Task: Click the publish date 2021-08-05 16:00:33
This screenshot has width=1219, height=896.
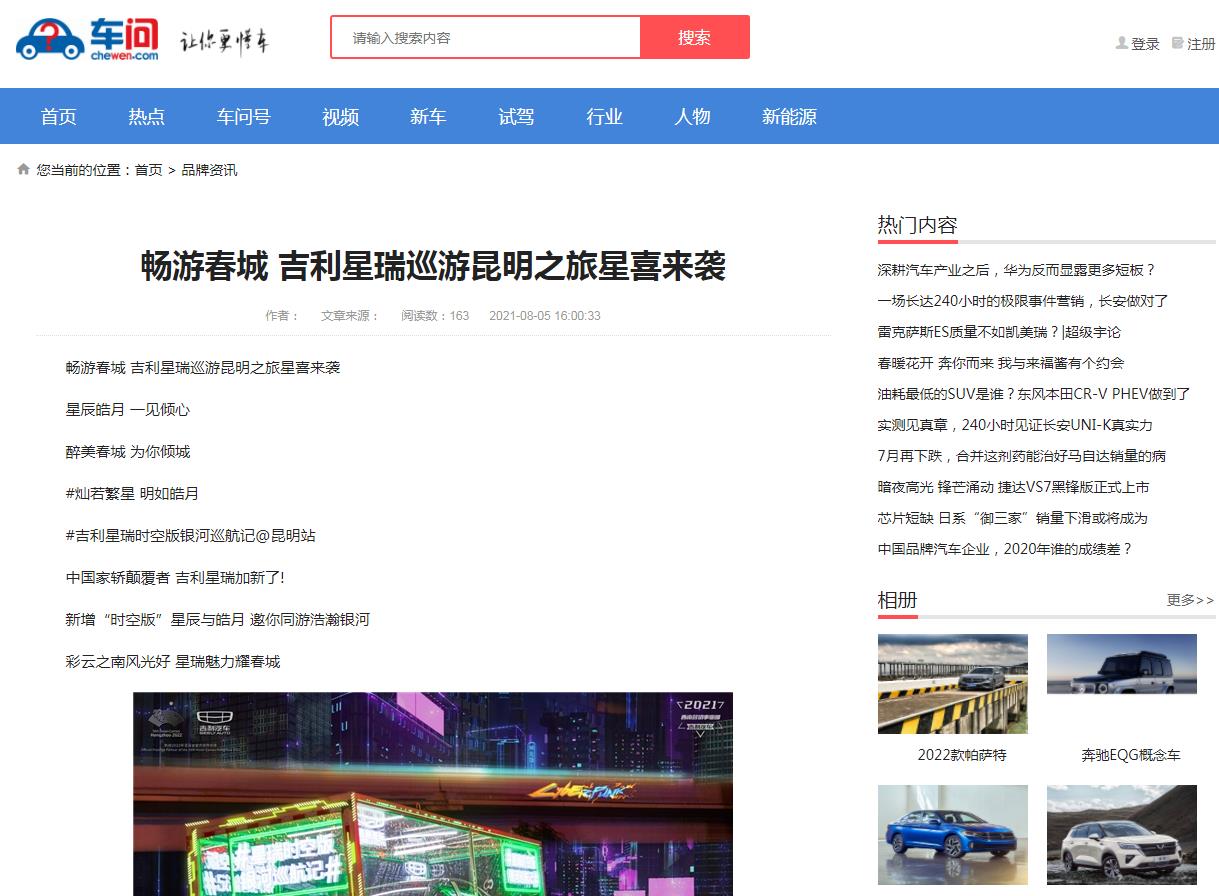Action: [545, 316]
